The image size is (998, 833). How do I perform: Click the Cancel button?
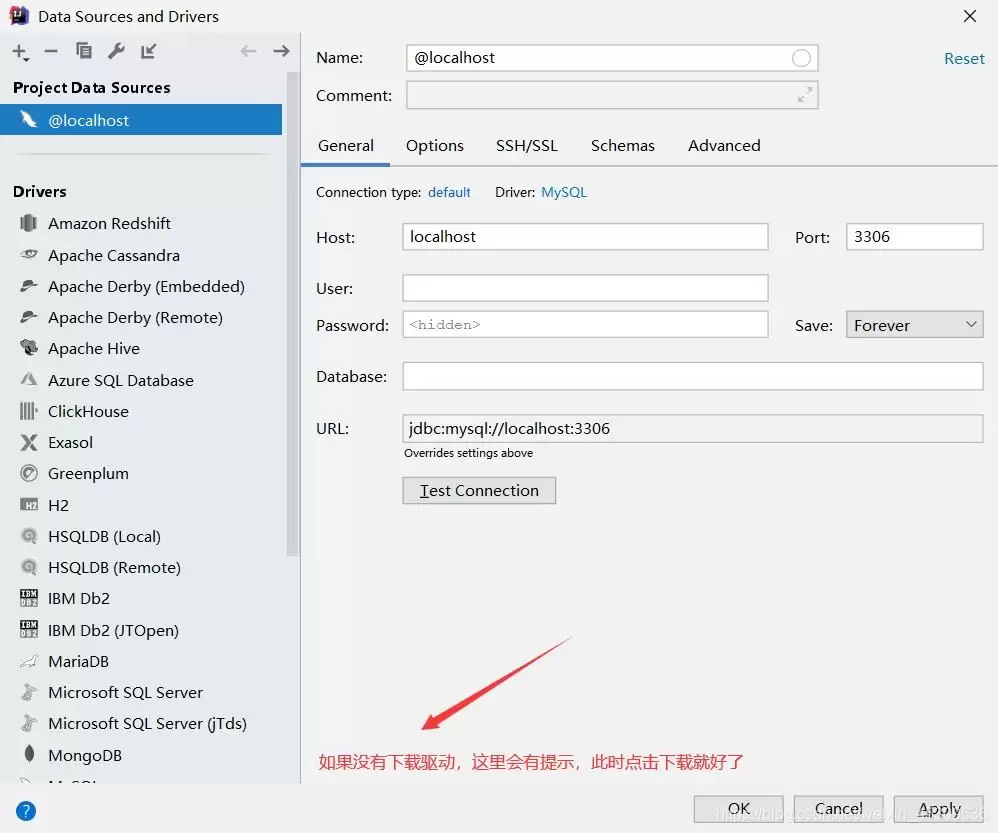pyautogui.click(x=838, y=809)
